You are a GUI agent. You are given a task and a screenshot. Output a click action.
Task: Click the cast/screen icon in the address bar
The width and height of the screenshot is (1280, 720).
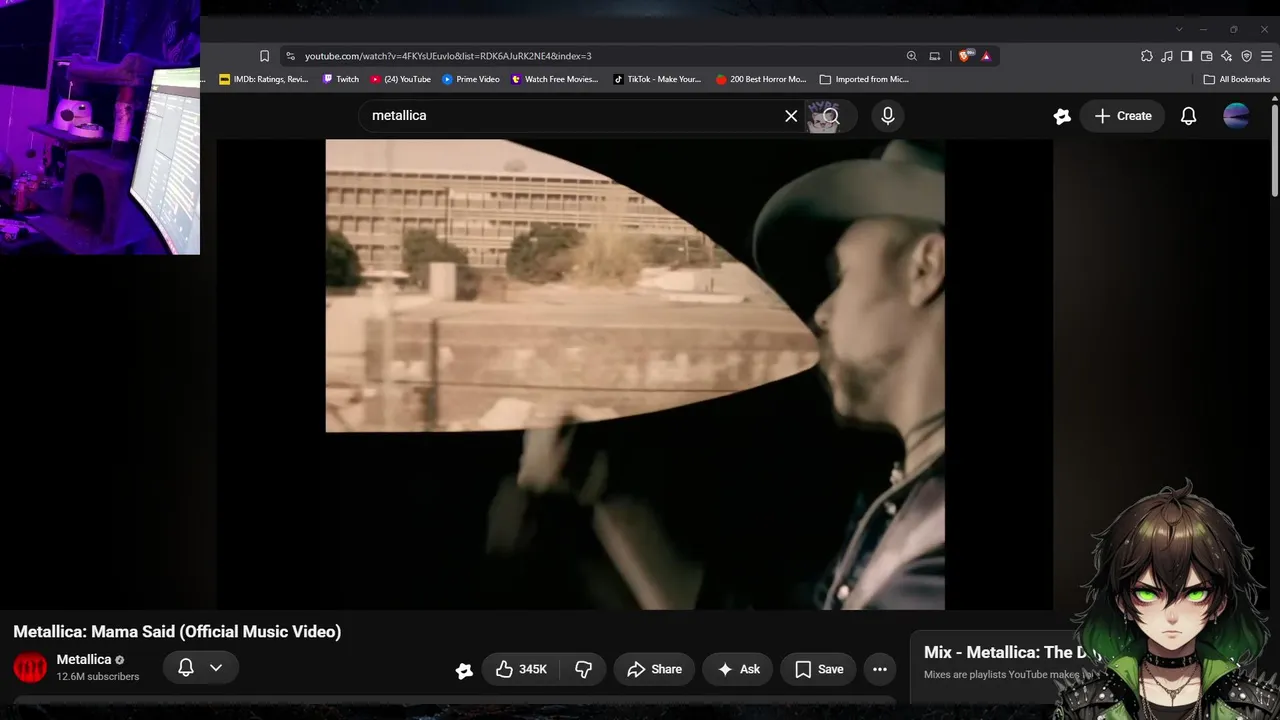tap(935, 56)
